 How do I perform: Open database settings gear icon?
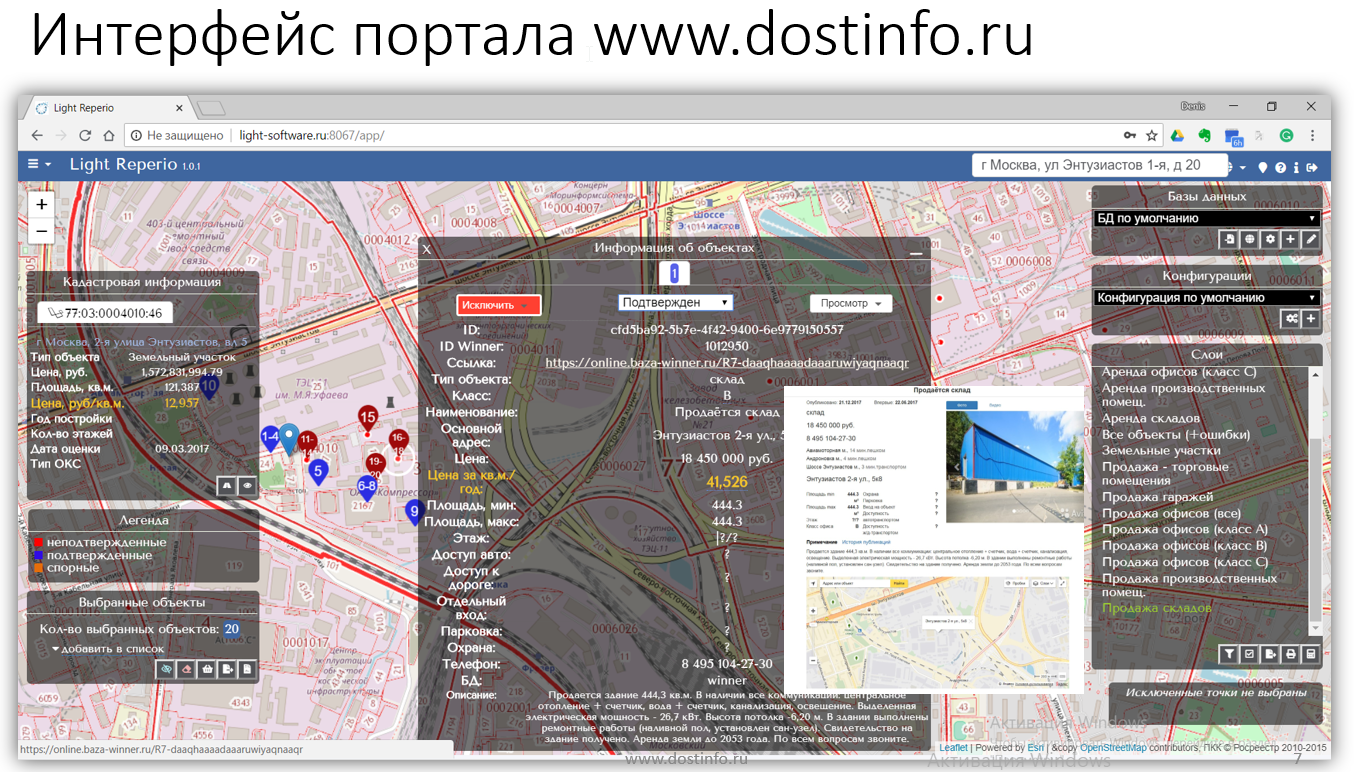click(x=1270, y=240)
